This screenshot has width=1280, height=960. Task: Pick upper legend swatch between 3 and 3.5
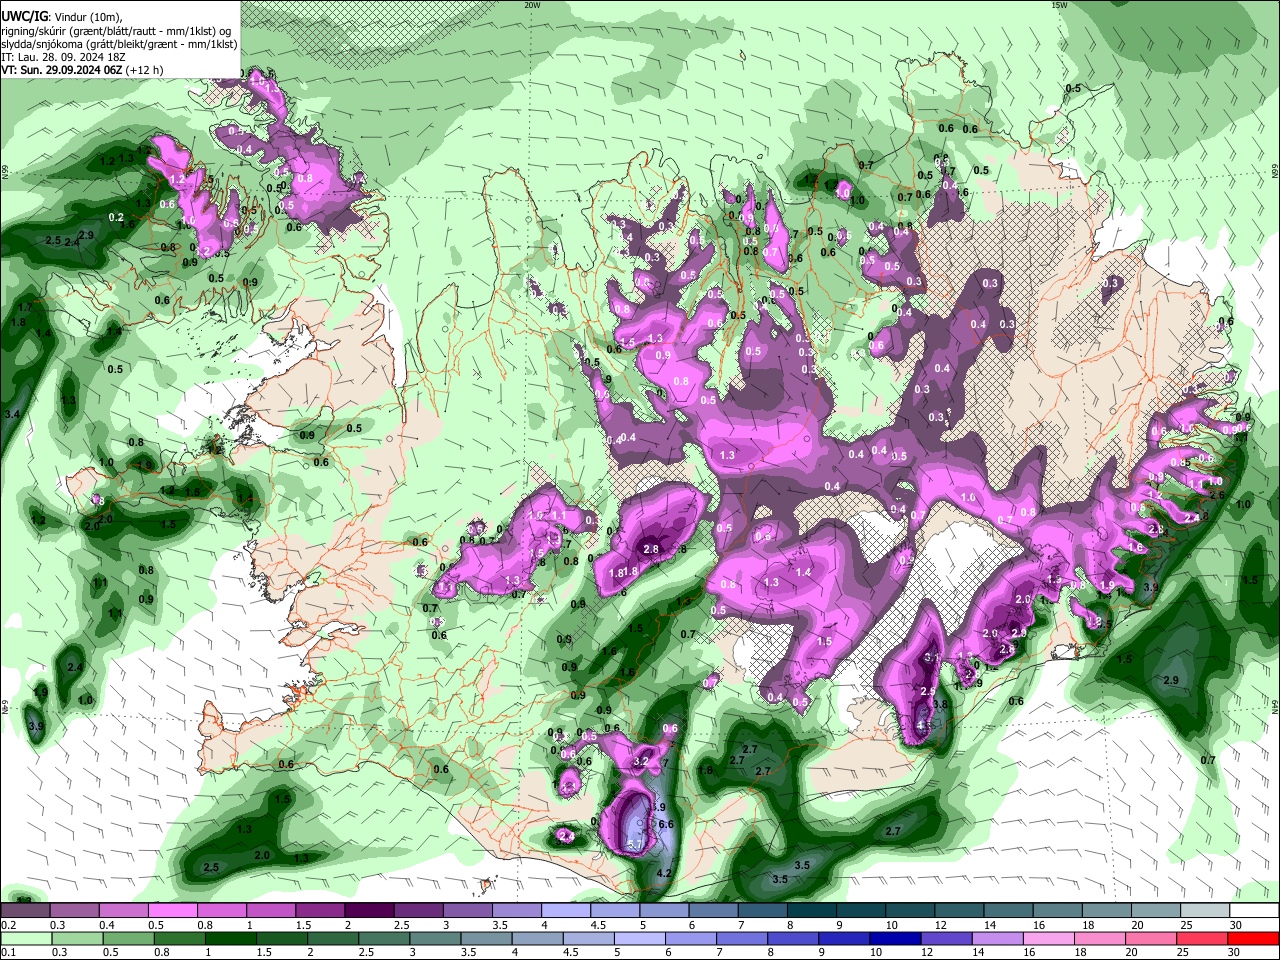(467, 911)
